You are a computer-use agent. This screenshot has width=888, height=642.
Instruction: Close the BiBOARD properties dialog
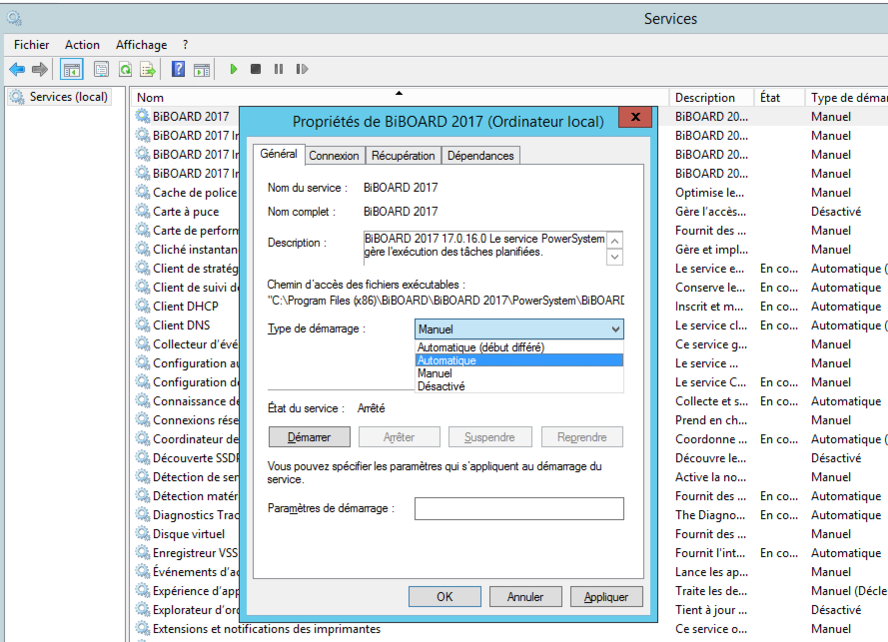[x=635, y=117]
